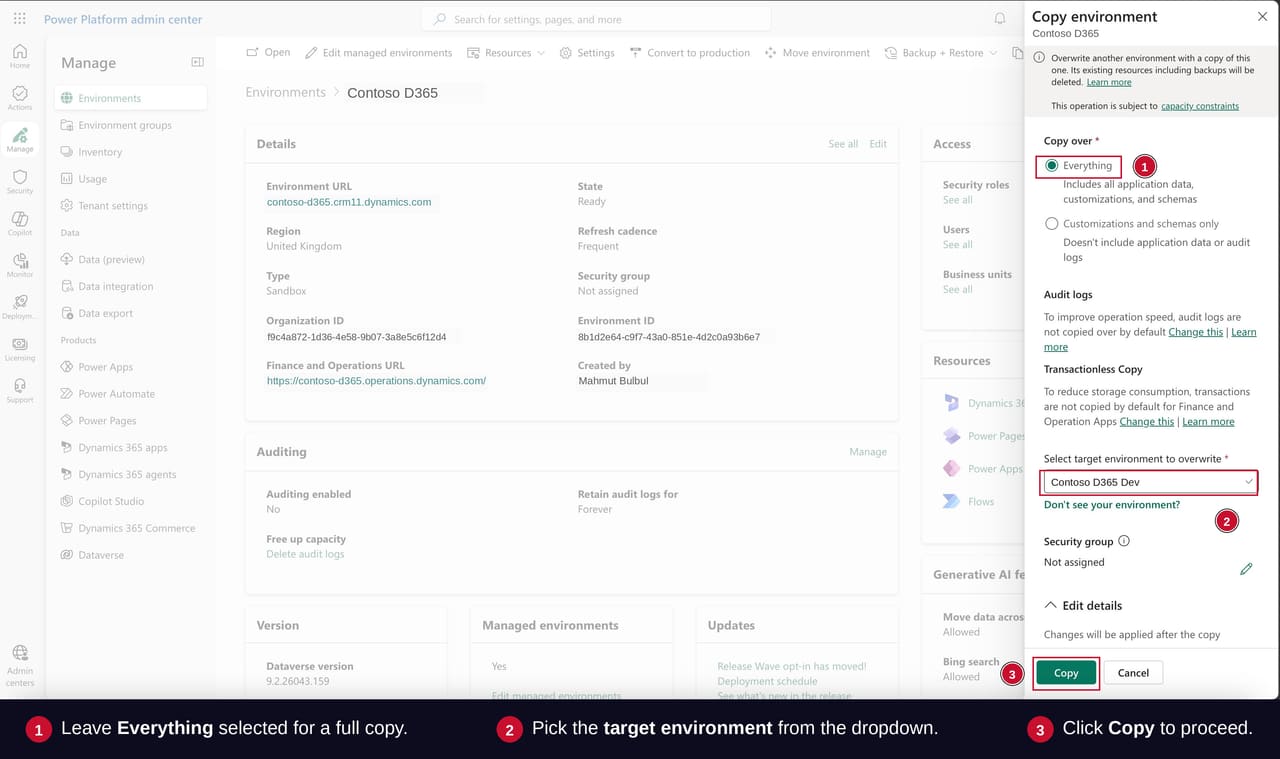Open the Finance and Operations URL
Image resolution: width=1280 pixels, height=759 pixels.
pos(376,381)
